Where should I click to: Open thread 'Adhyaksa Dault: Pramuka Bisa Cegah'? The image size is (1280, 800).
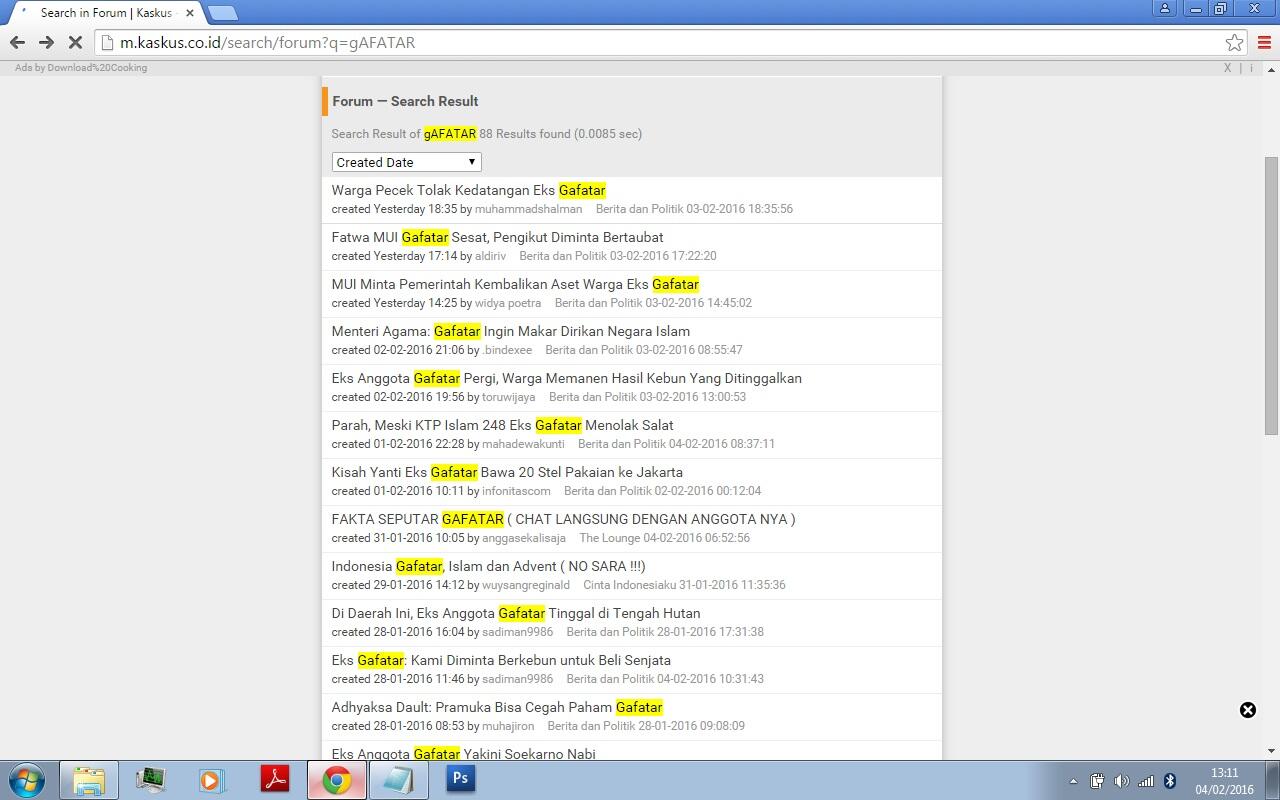click(497, 707)
